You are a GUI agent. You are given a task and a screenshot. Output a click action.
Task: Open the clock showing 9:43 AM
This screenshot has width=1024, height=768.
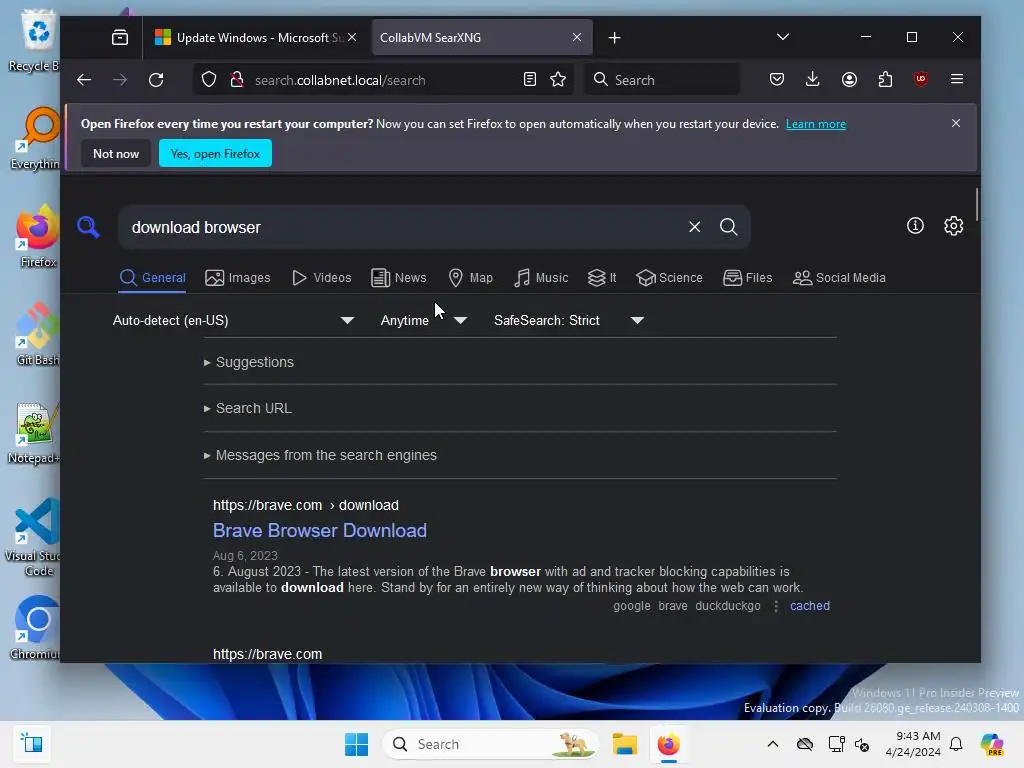pos(912,744)
